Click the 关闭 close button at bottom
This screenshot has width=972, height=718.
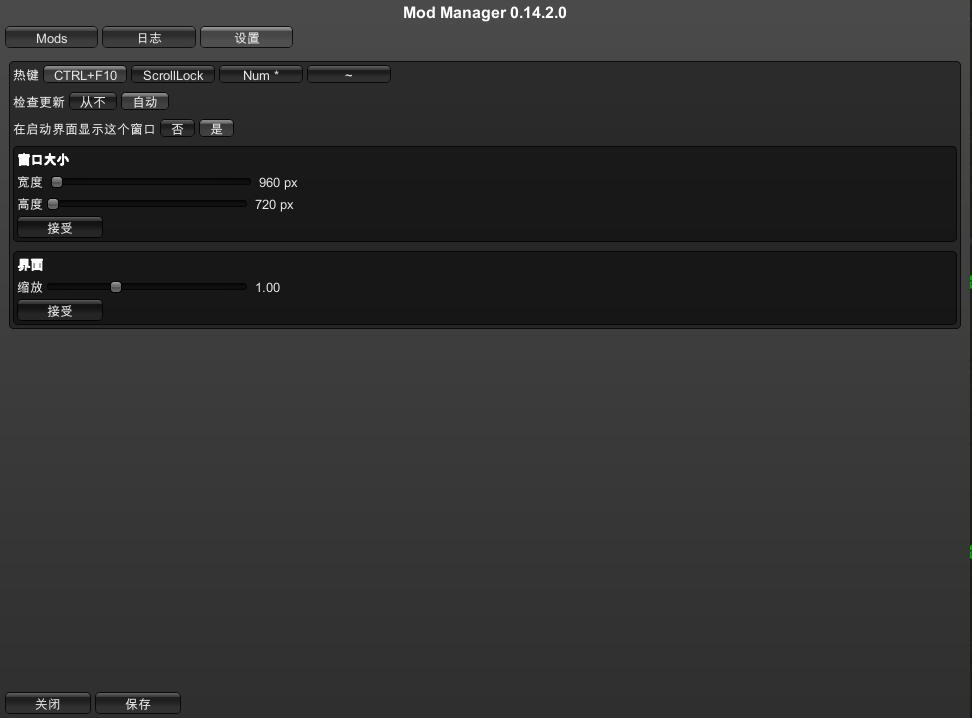(x=48, y=704)
